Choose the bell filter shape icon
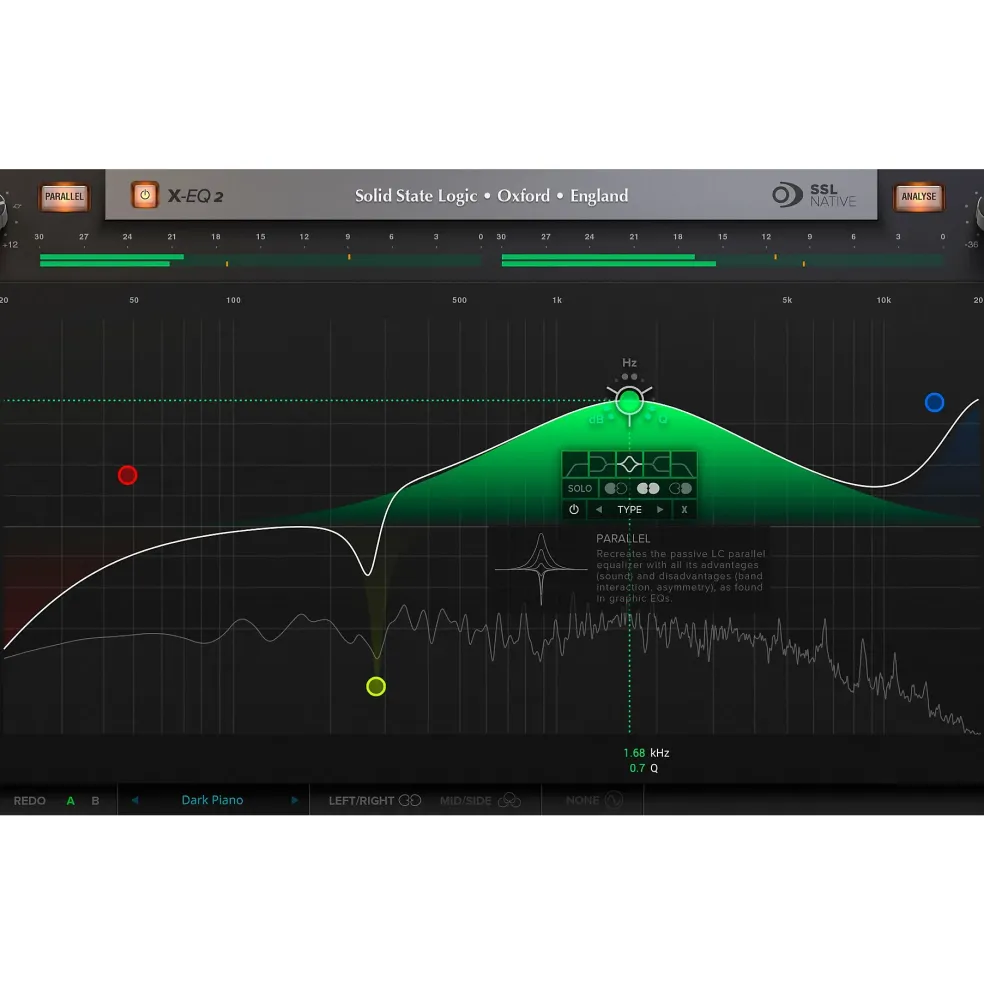The height and width of the screenshot is (985, 984). tap(629, 465)
